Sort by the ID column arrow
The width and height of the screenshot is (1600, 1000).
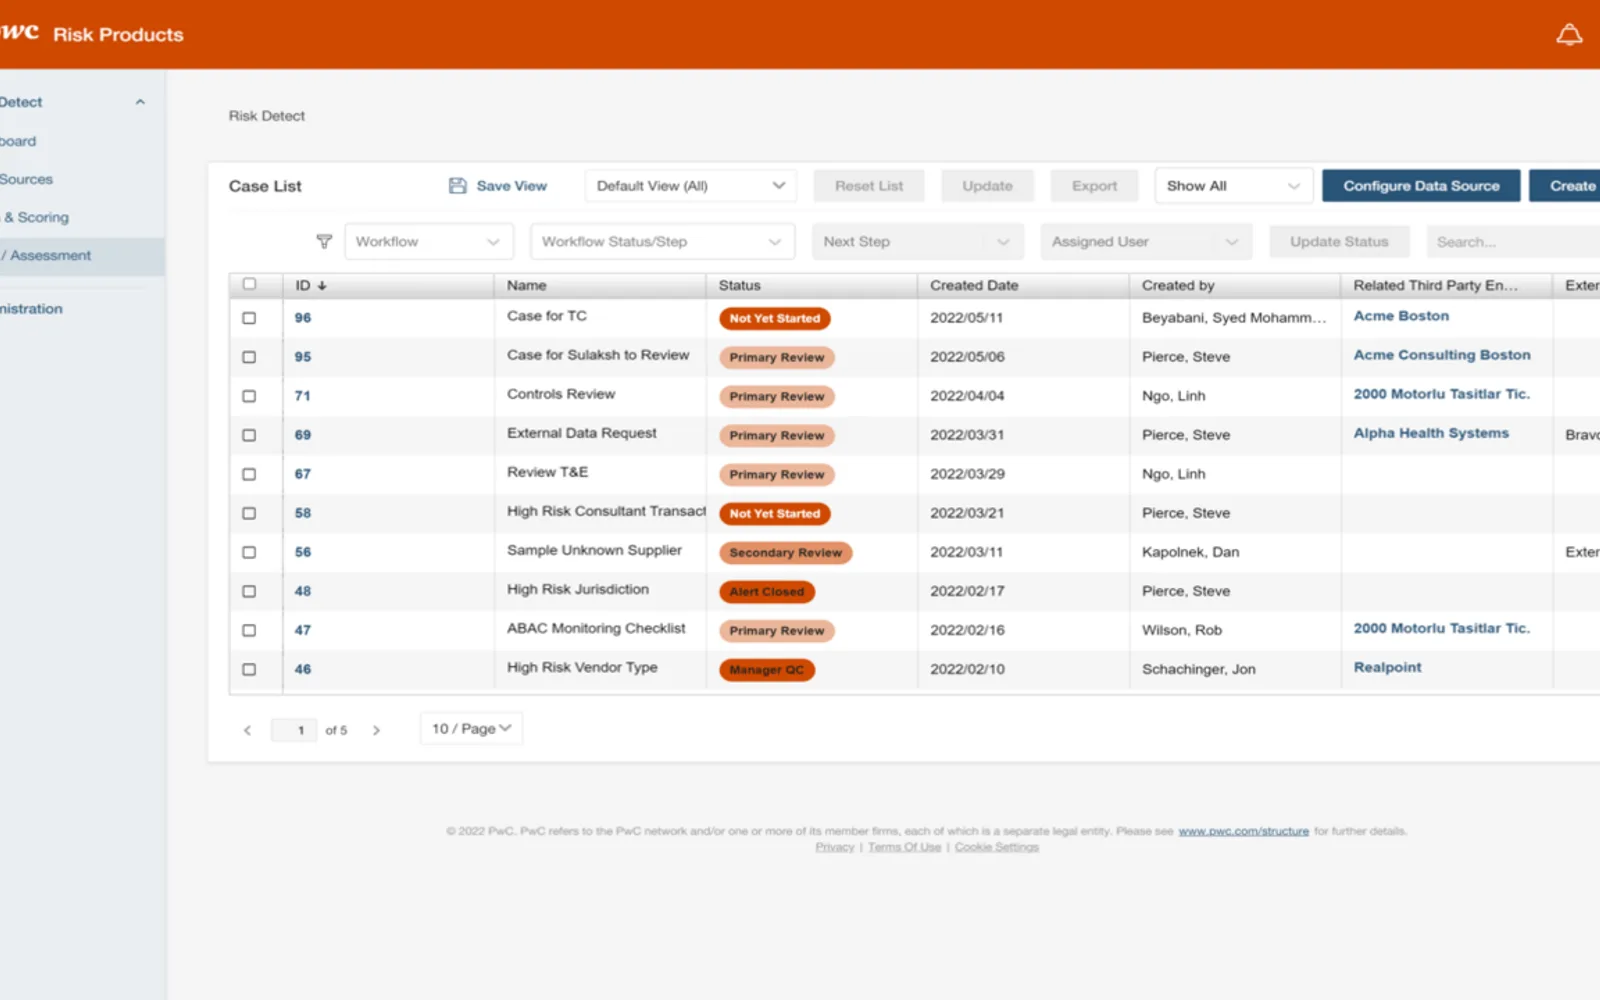[x=322, y=286]
